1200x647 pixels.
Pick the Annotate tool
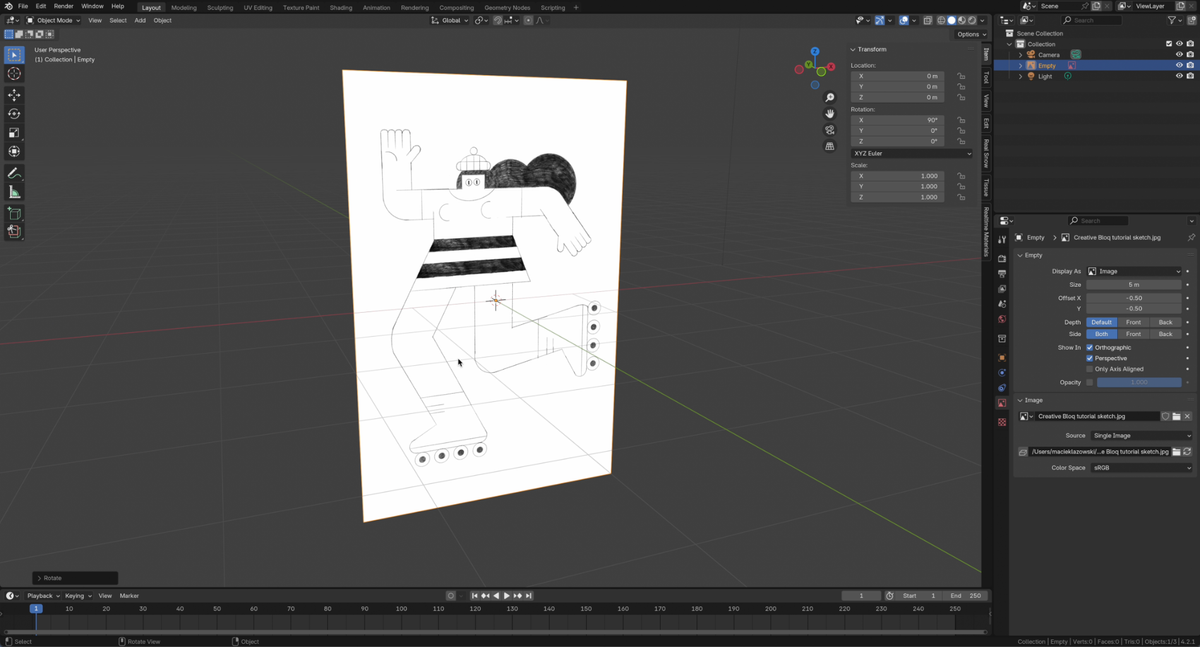click(x=14, y=172)
